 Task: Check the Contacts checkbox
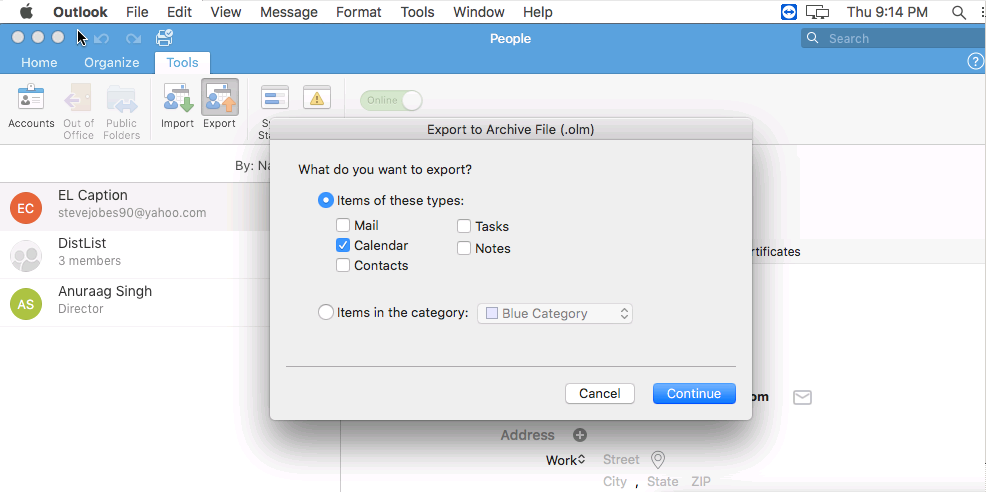343,266
